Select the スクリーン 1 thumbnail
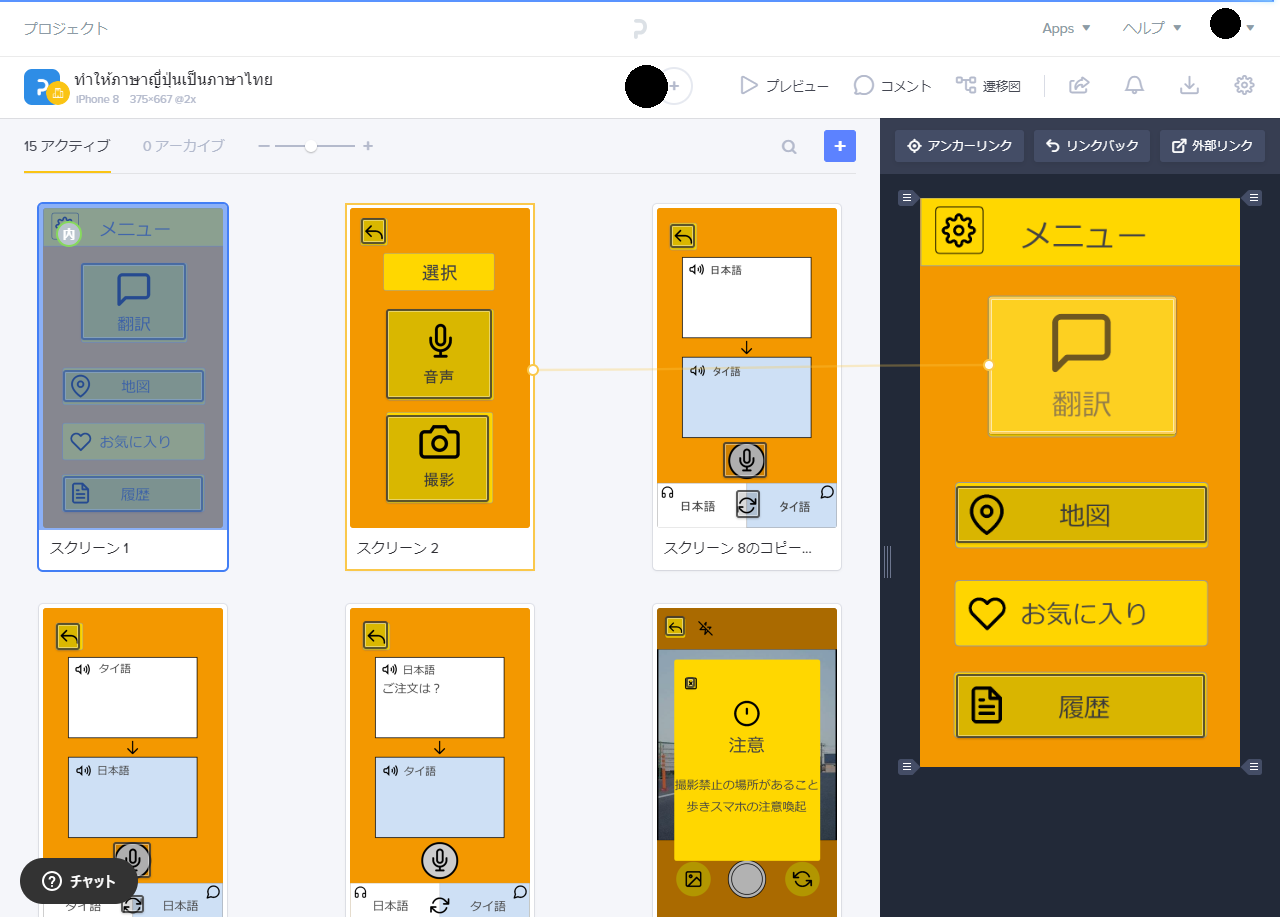The image size is (1280, 917). click(x=133, y=387)
